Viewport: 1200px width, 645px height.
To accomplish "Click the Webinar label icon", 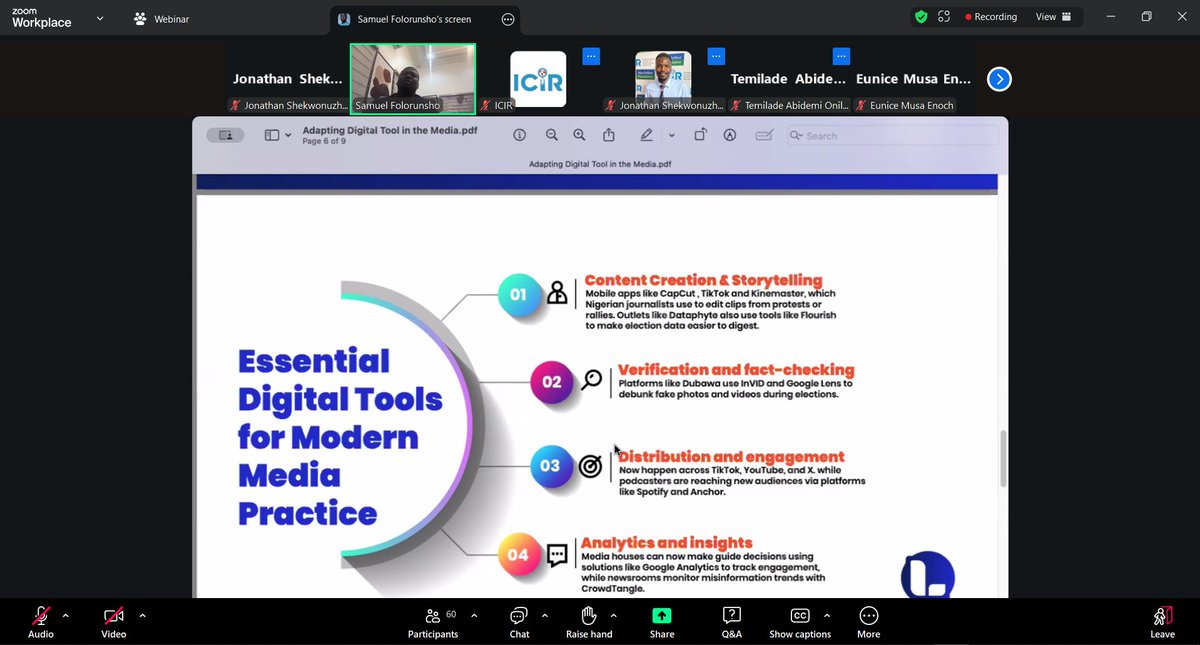I will point(142,18).
